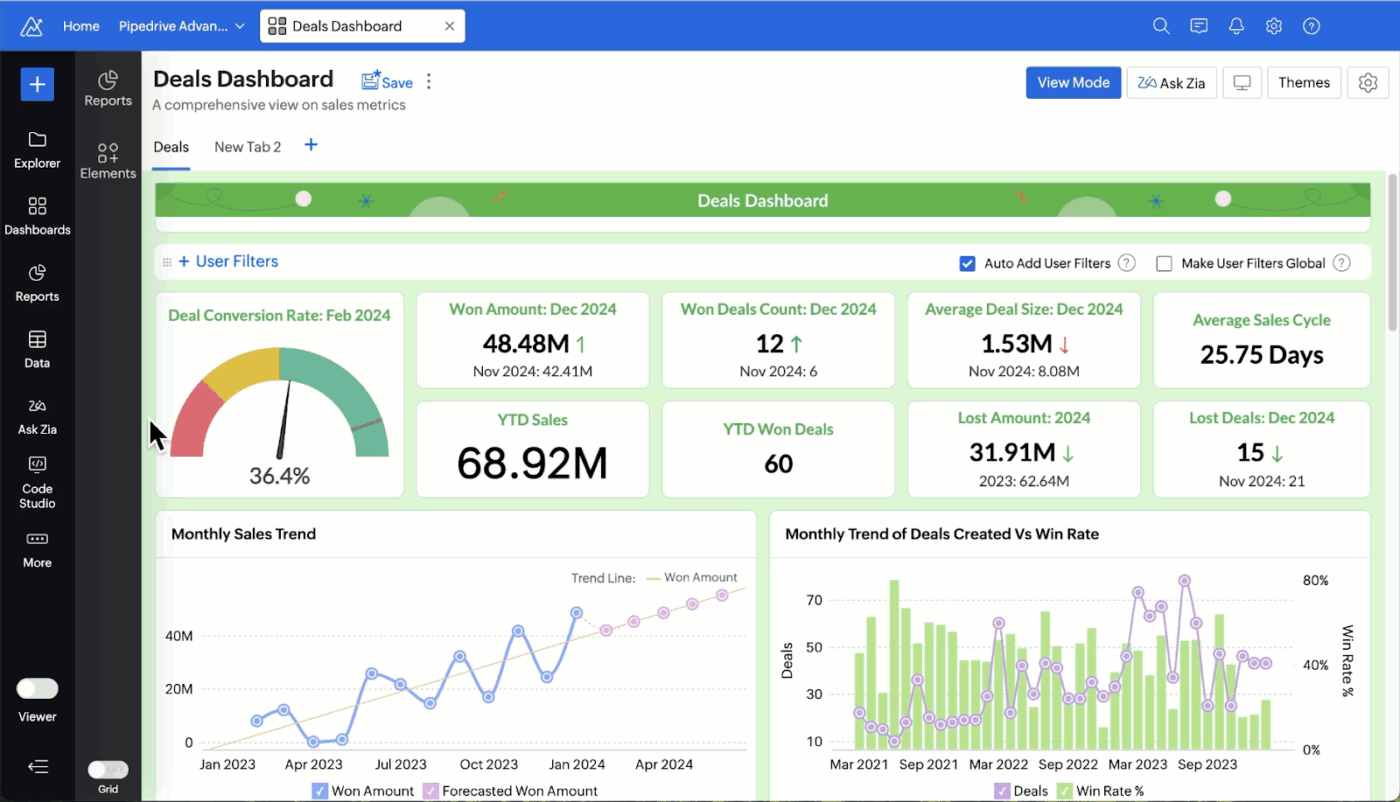Open the Explorer panel
This screenshot has height=802, width=1400.
(36, 150)
